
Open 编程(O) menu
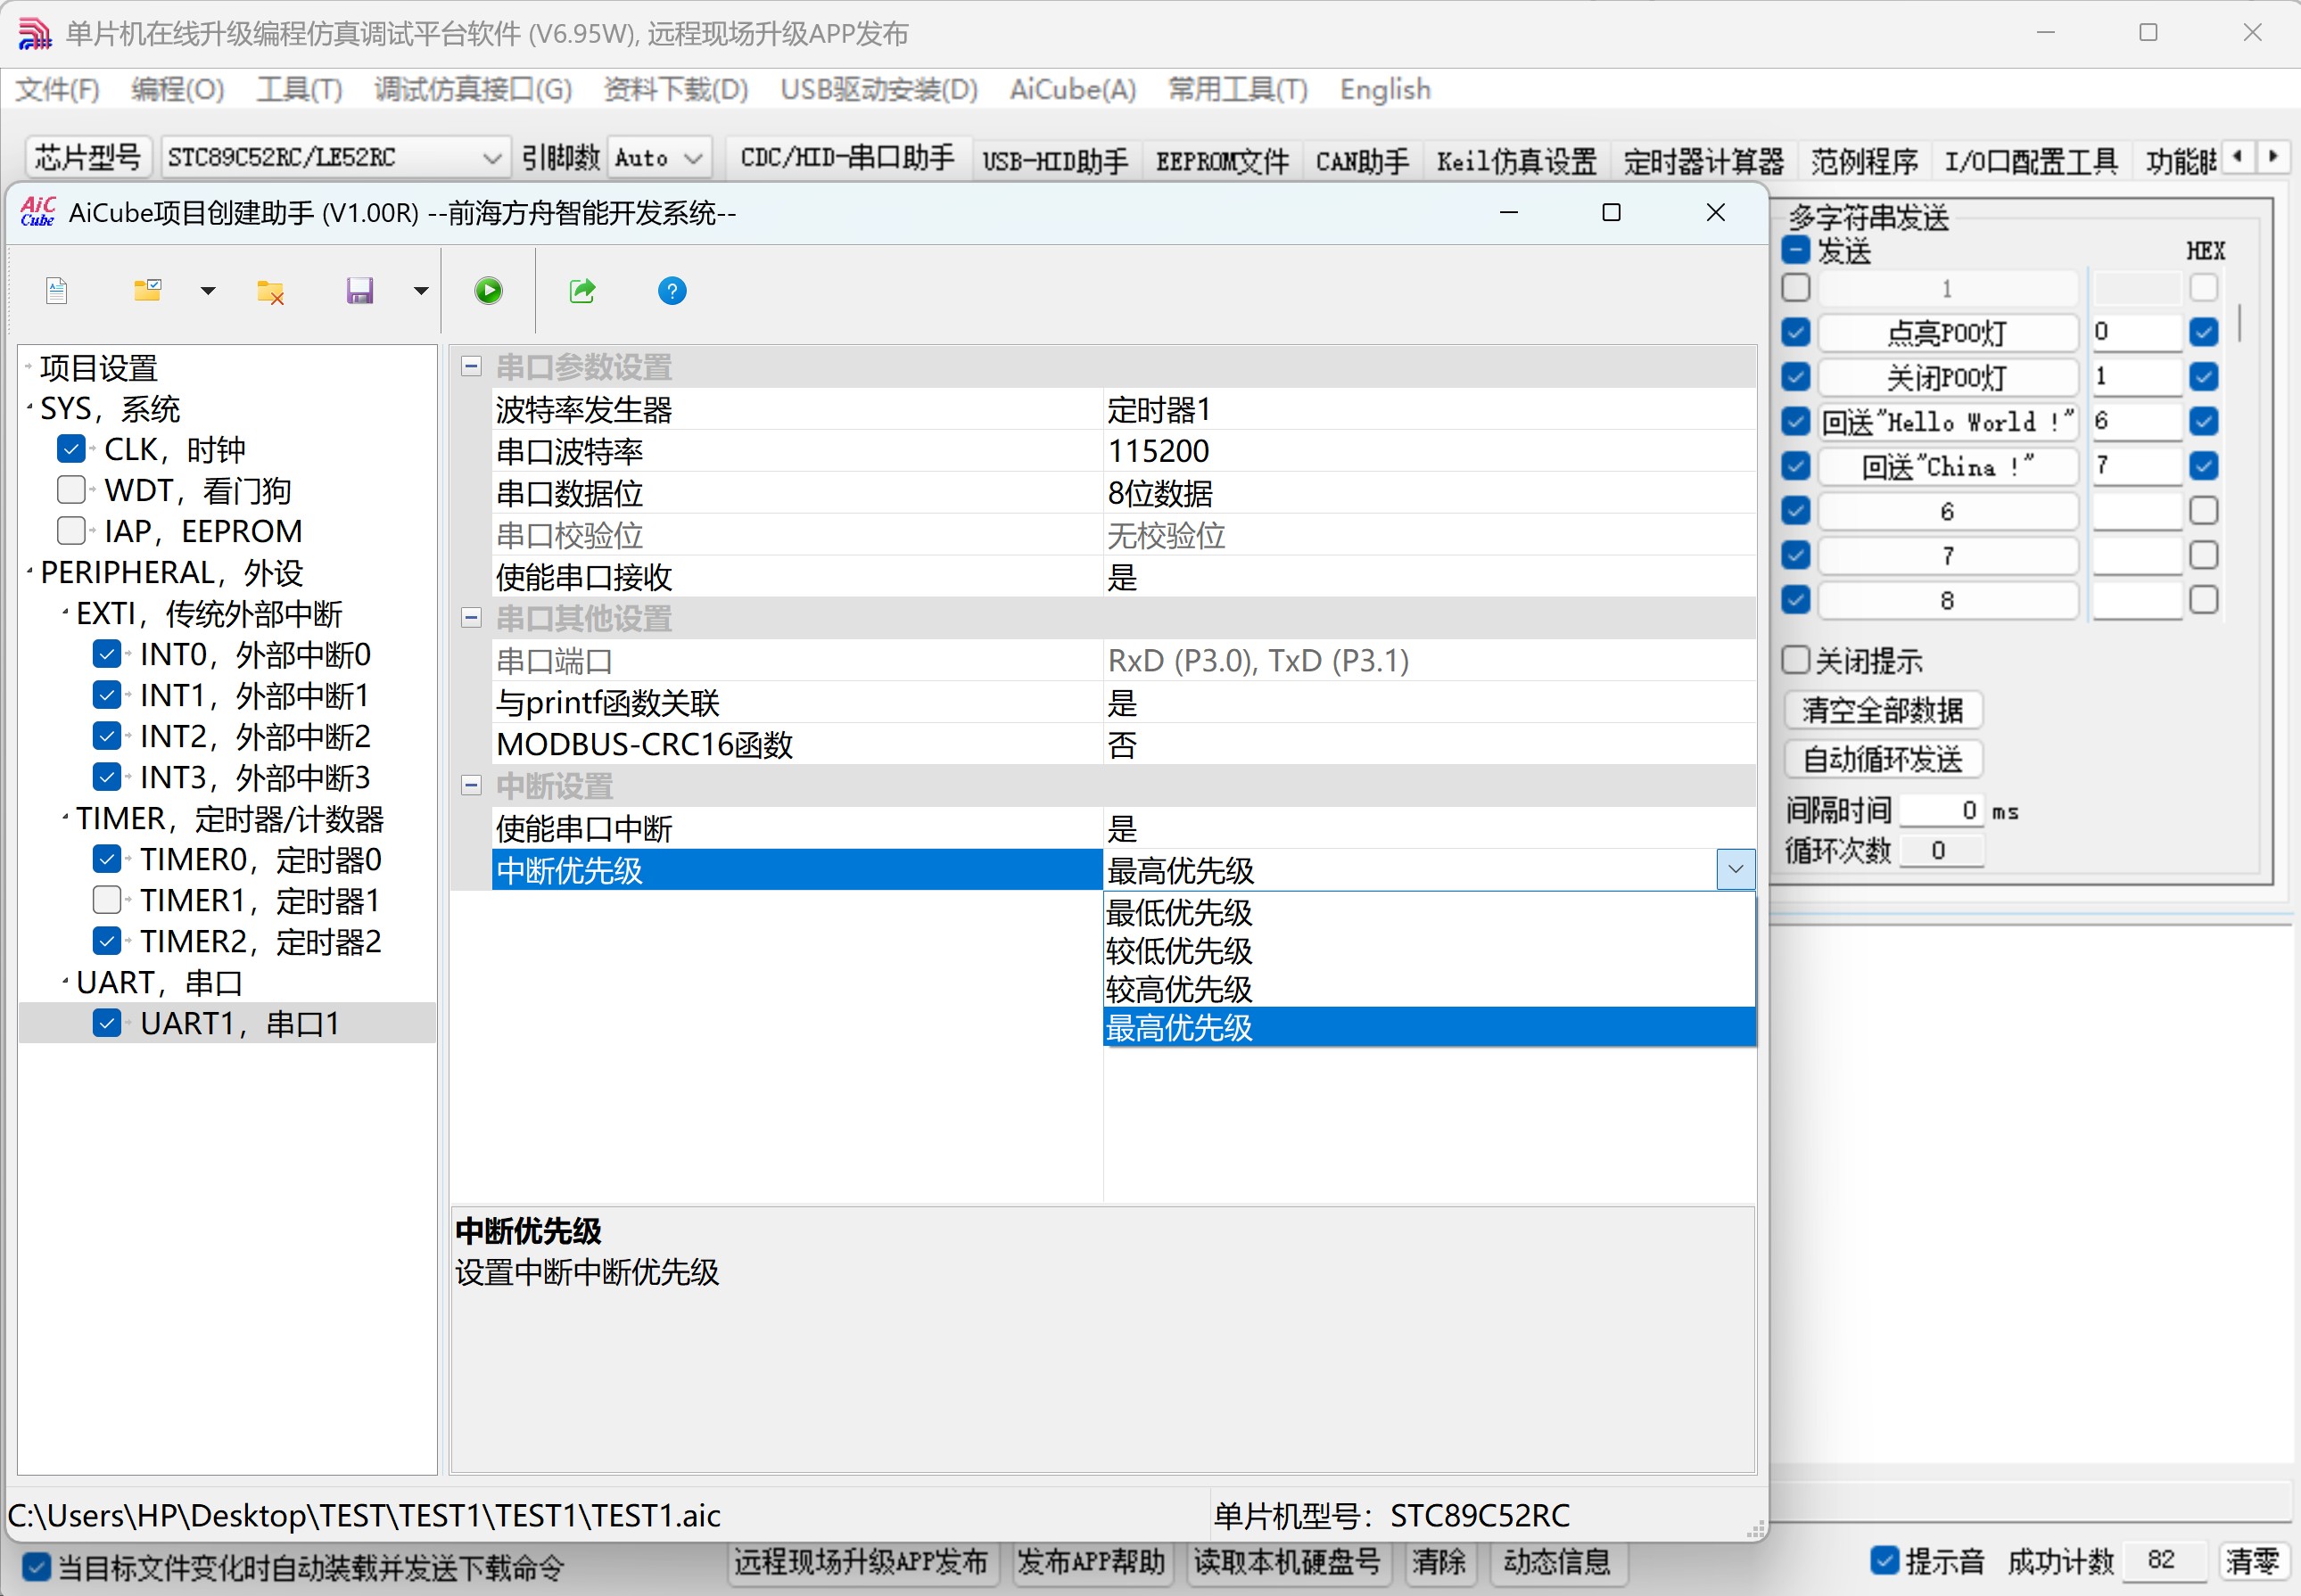pyautogui.click(x=177, y=90)
